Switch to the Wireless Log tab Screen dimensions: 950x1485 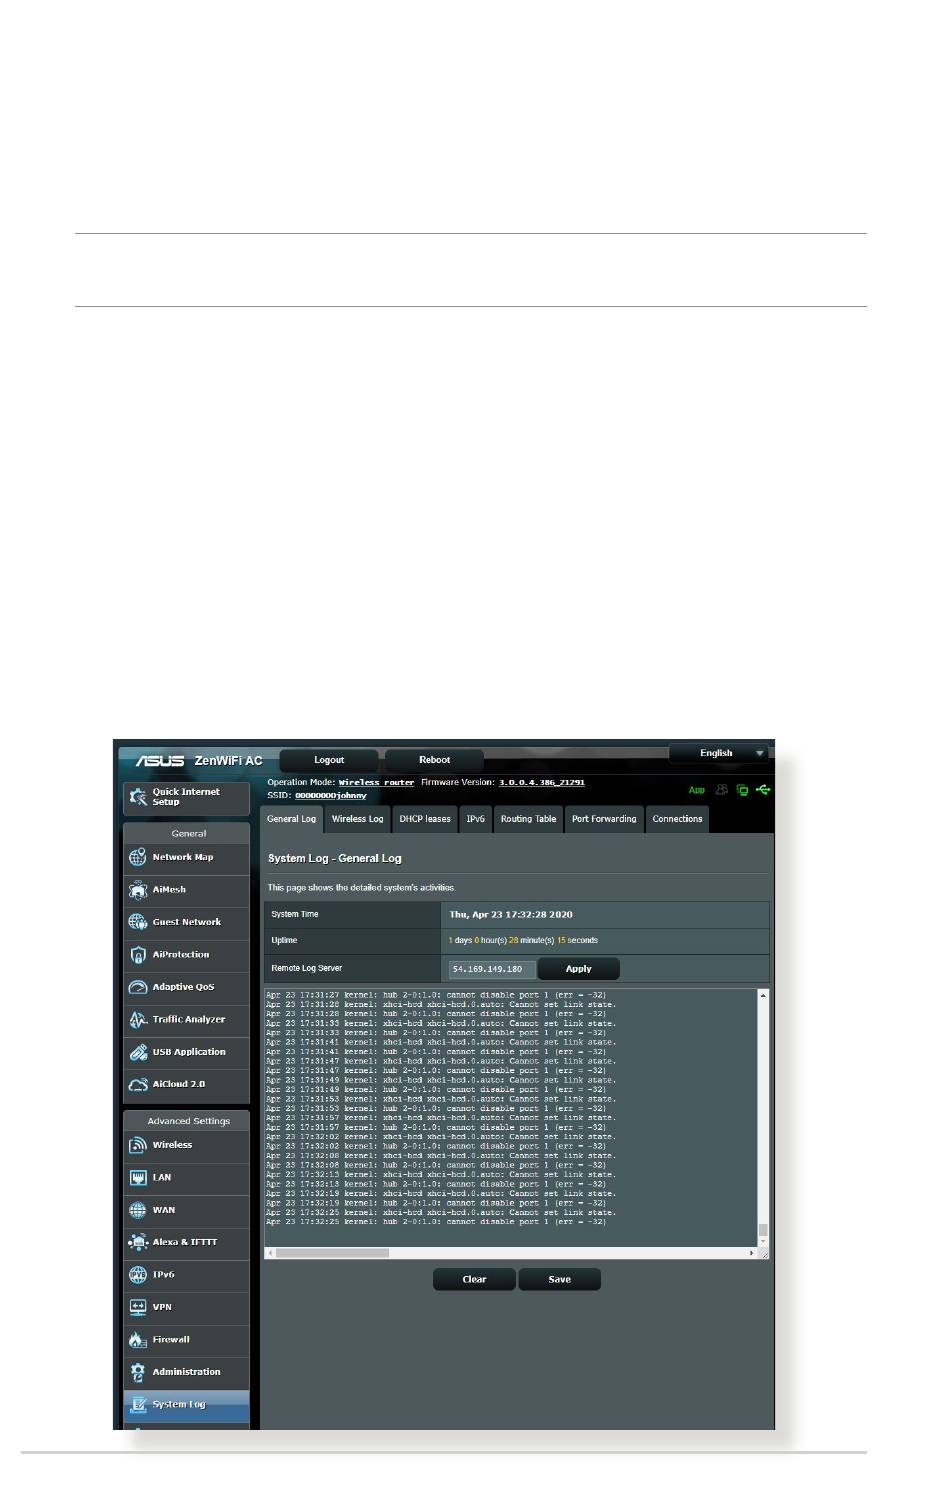(x=357, y=819)
